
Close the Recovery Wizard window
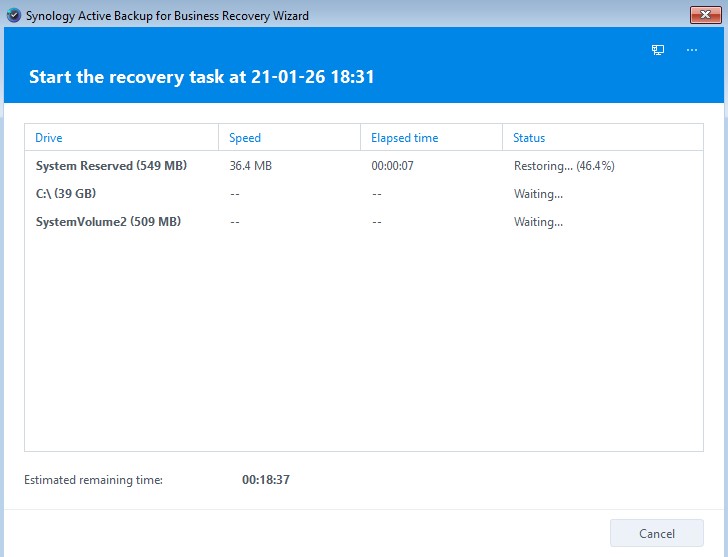(x=705, y=15)
